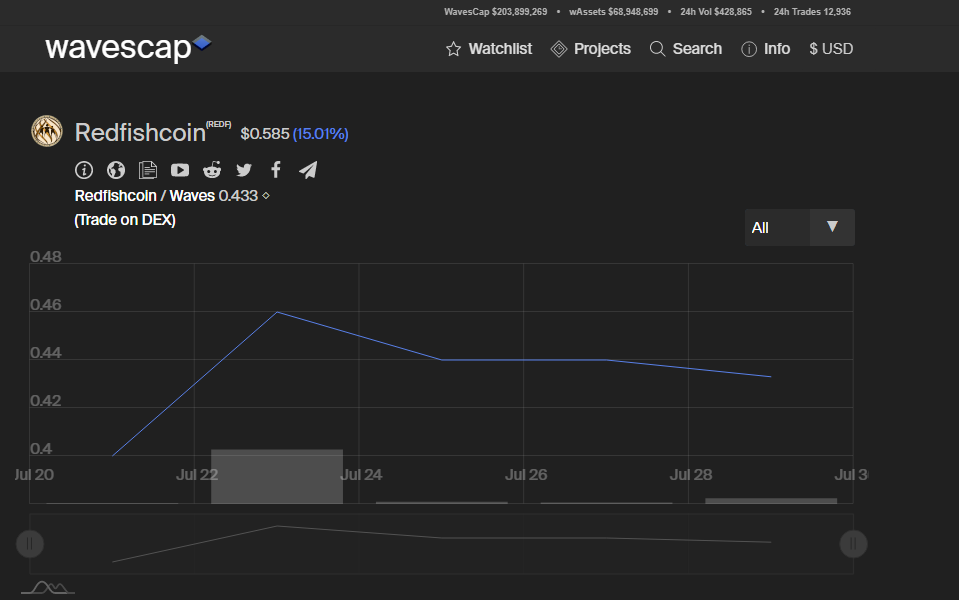Image resolution: width=959 pixels, height=600 pixels.
Task: Click the Info circle icon in navbar
Action: 749,49
